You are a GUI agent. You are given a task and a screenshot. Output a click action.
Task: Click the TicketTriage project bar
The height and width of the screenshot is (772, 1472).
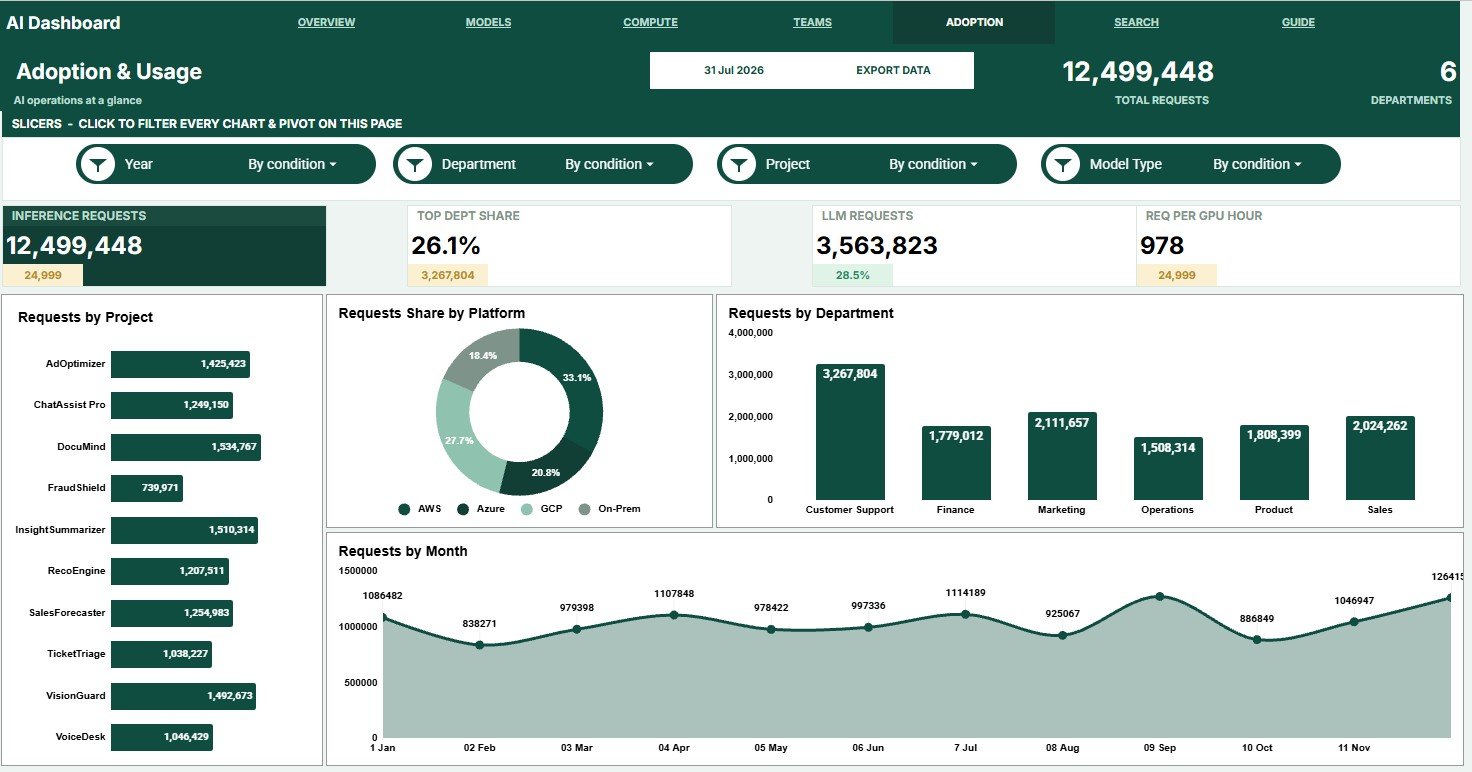pos(161,654)
